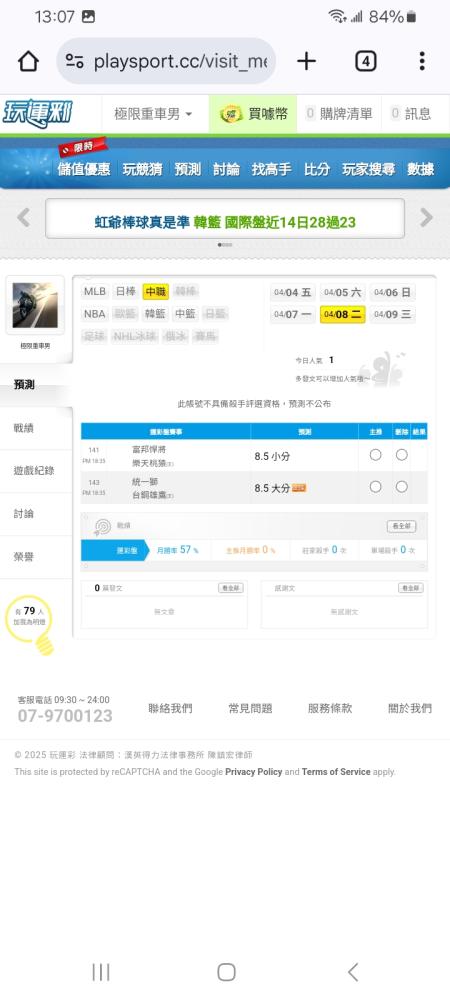Select the 04/09 三 date tab
Viewport: 450px width, 1000px height.
coord(392,314)
